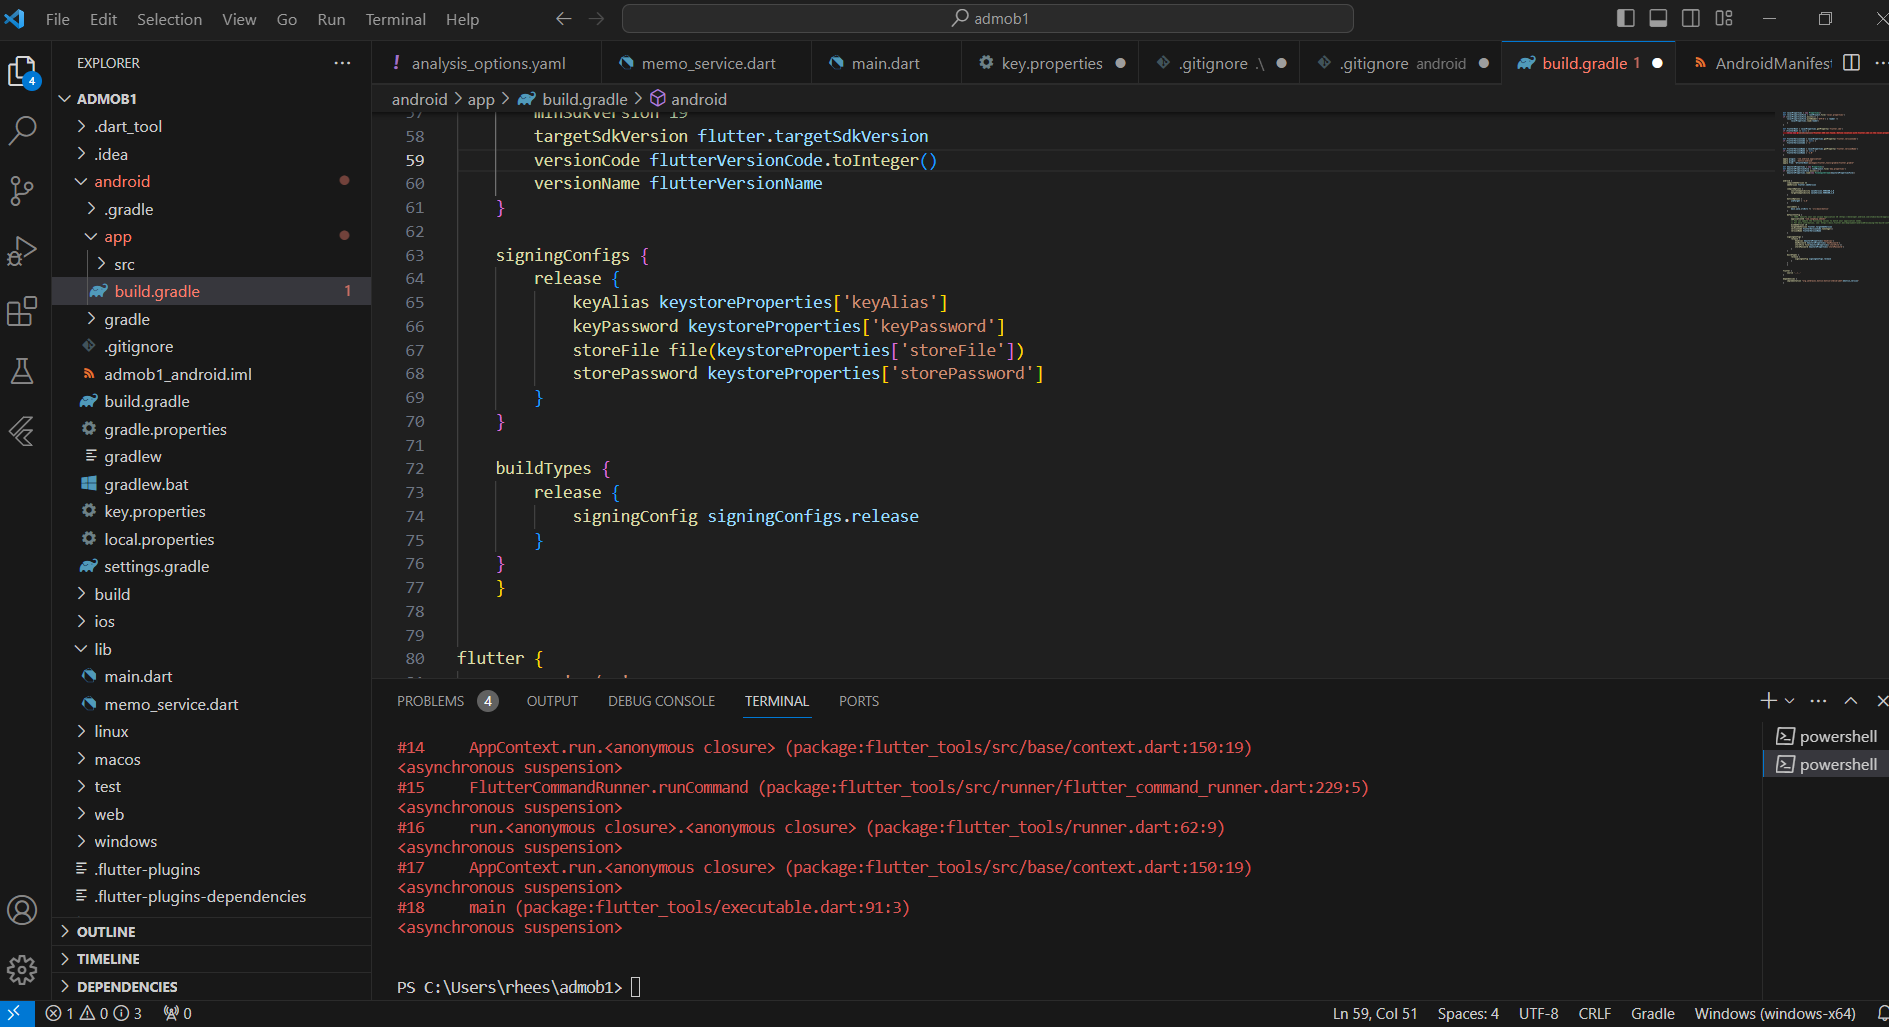
Task: Open the Terminal menu
Action: [395, 19]
